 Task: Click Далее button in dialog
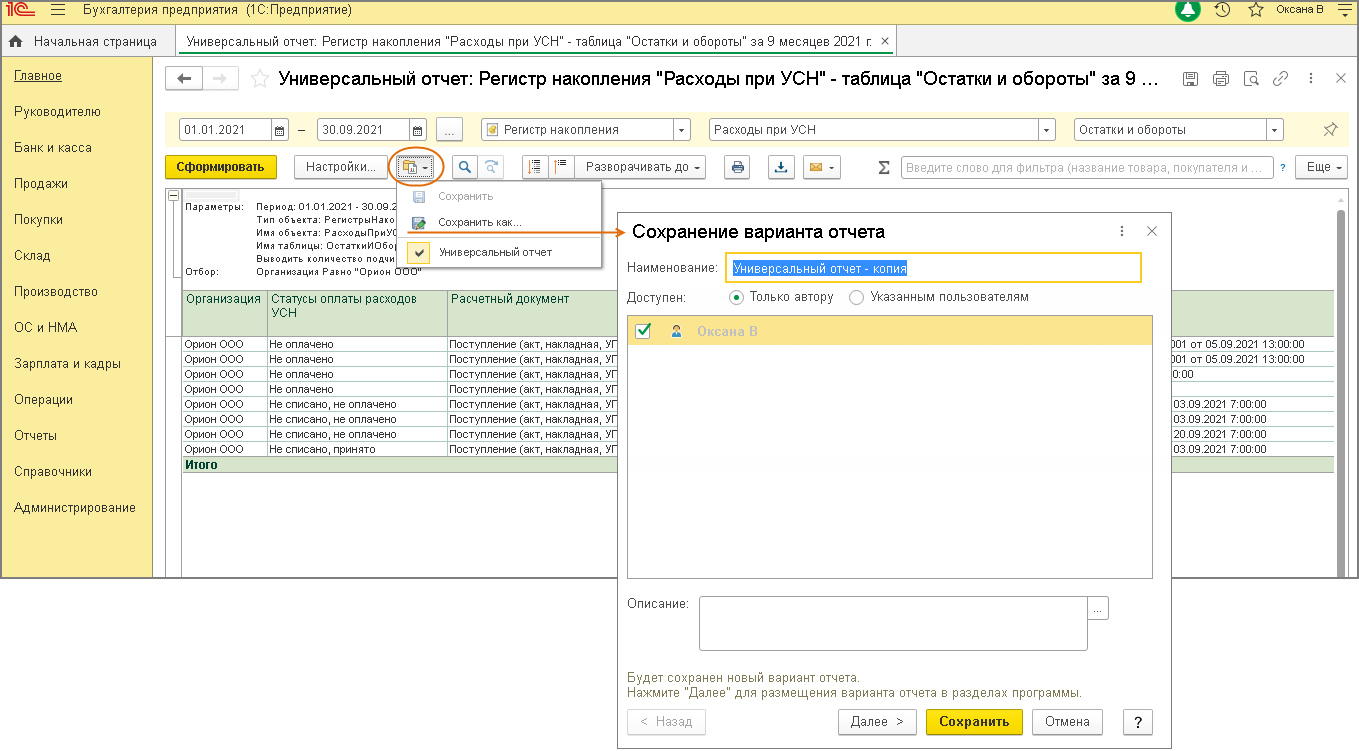coord(877,722)
